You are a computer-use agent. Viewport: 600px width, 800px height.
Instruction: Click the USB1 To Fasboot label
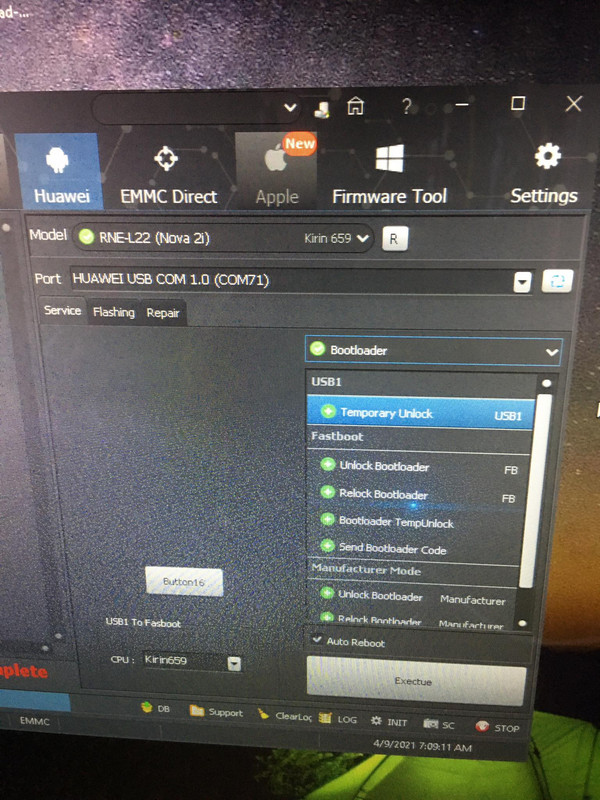143,622
